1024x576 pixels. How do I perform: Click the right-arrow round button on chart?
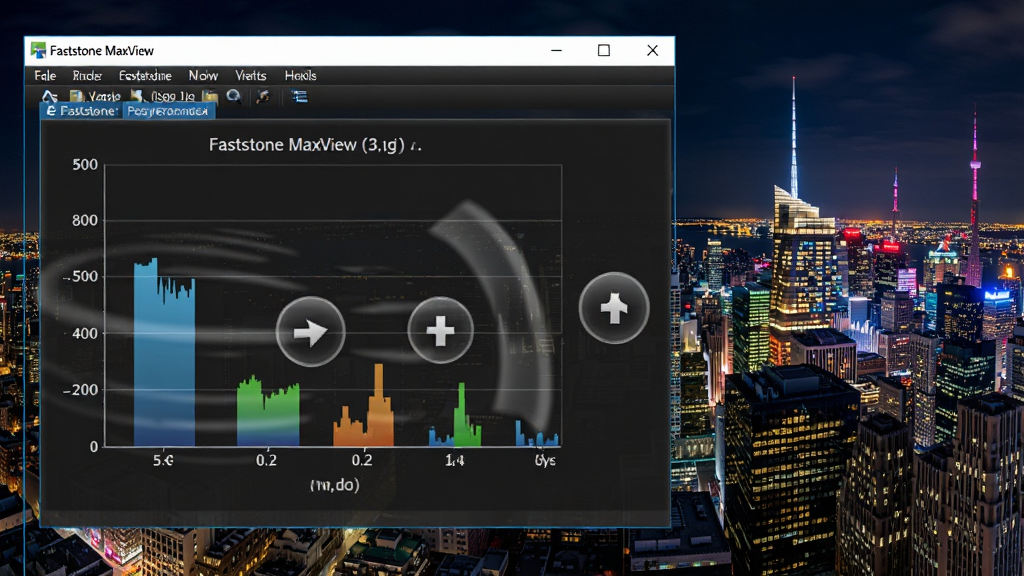click(x=310, y=332)
